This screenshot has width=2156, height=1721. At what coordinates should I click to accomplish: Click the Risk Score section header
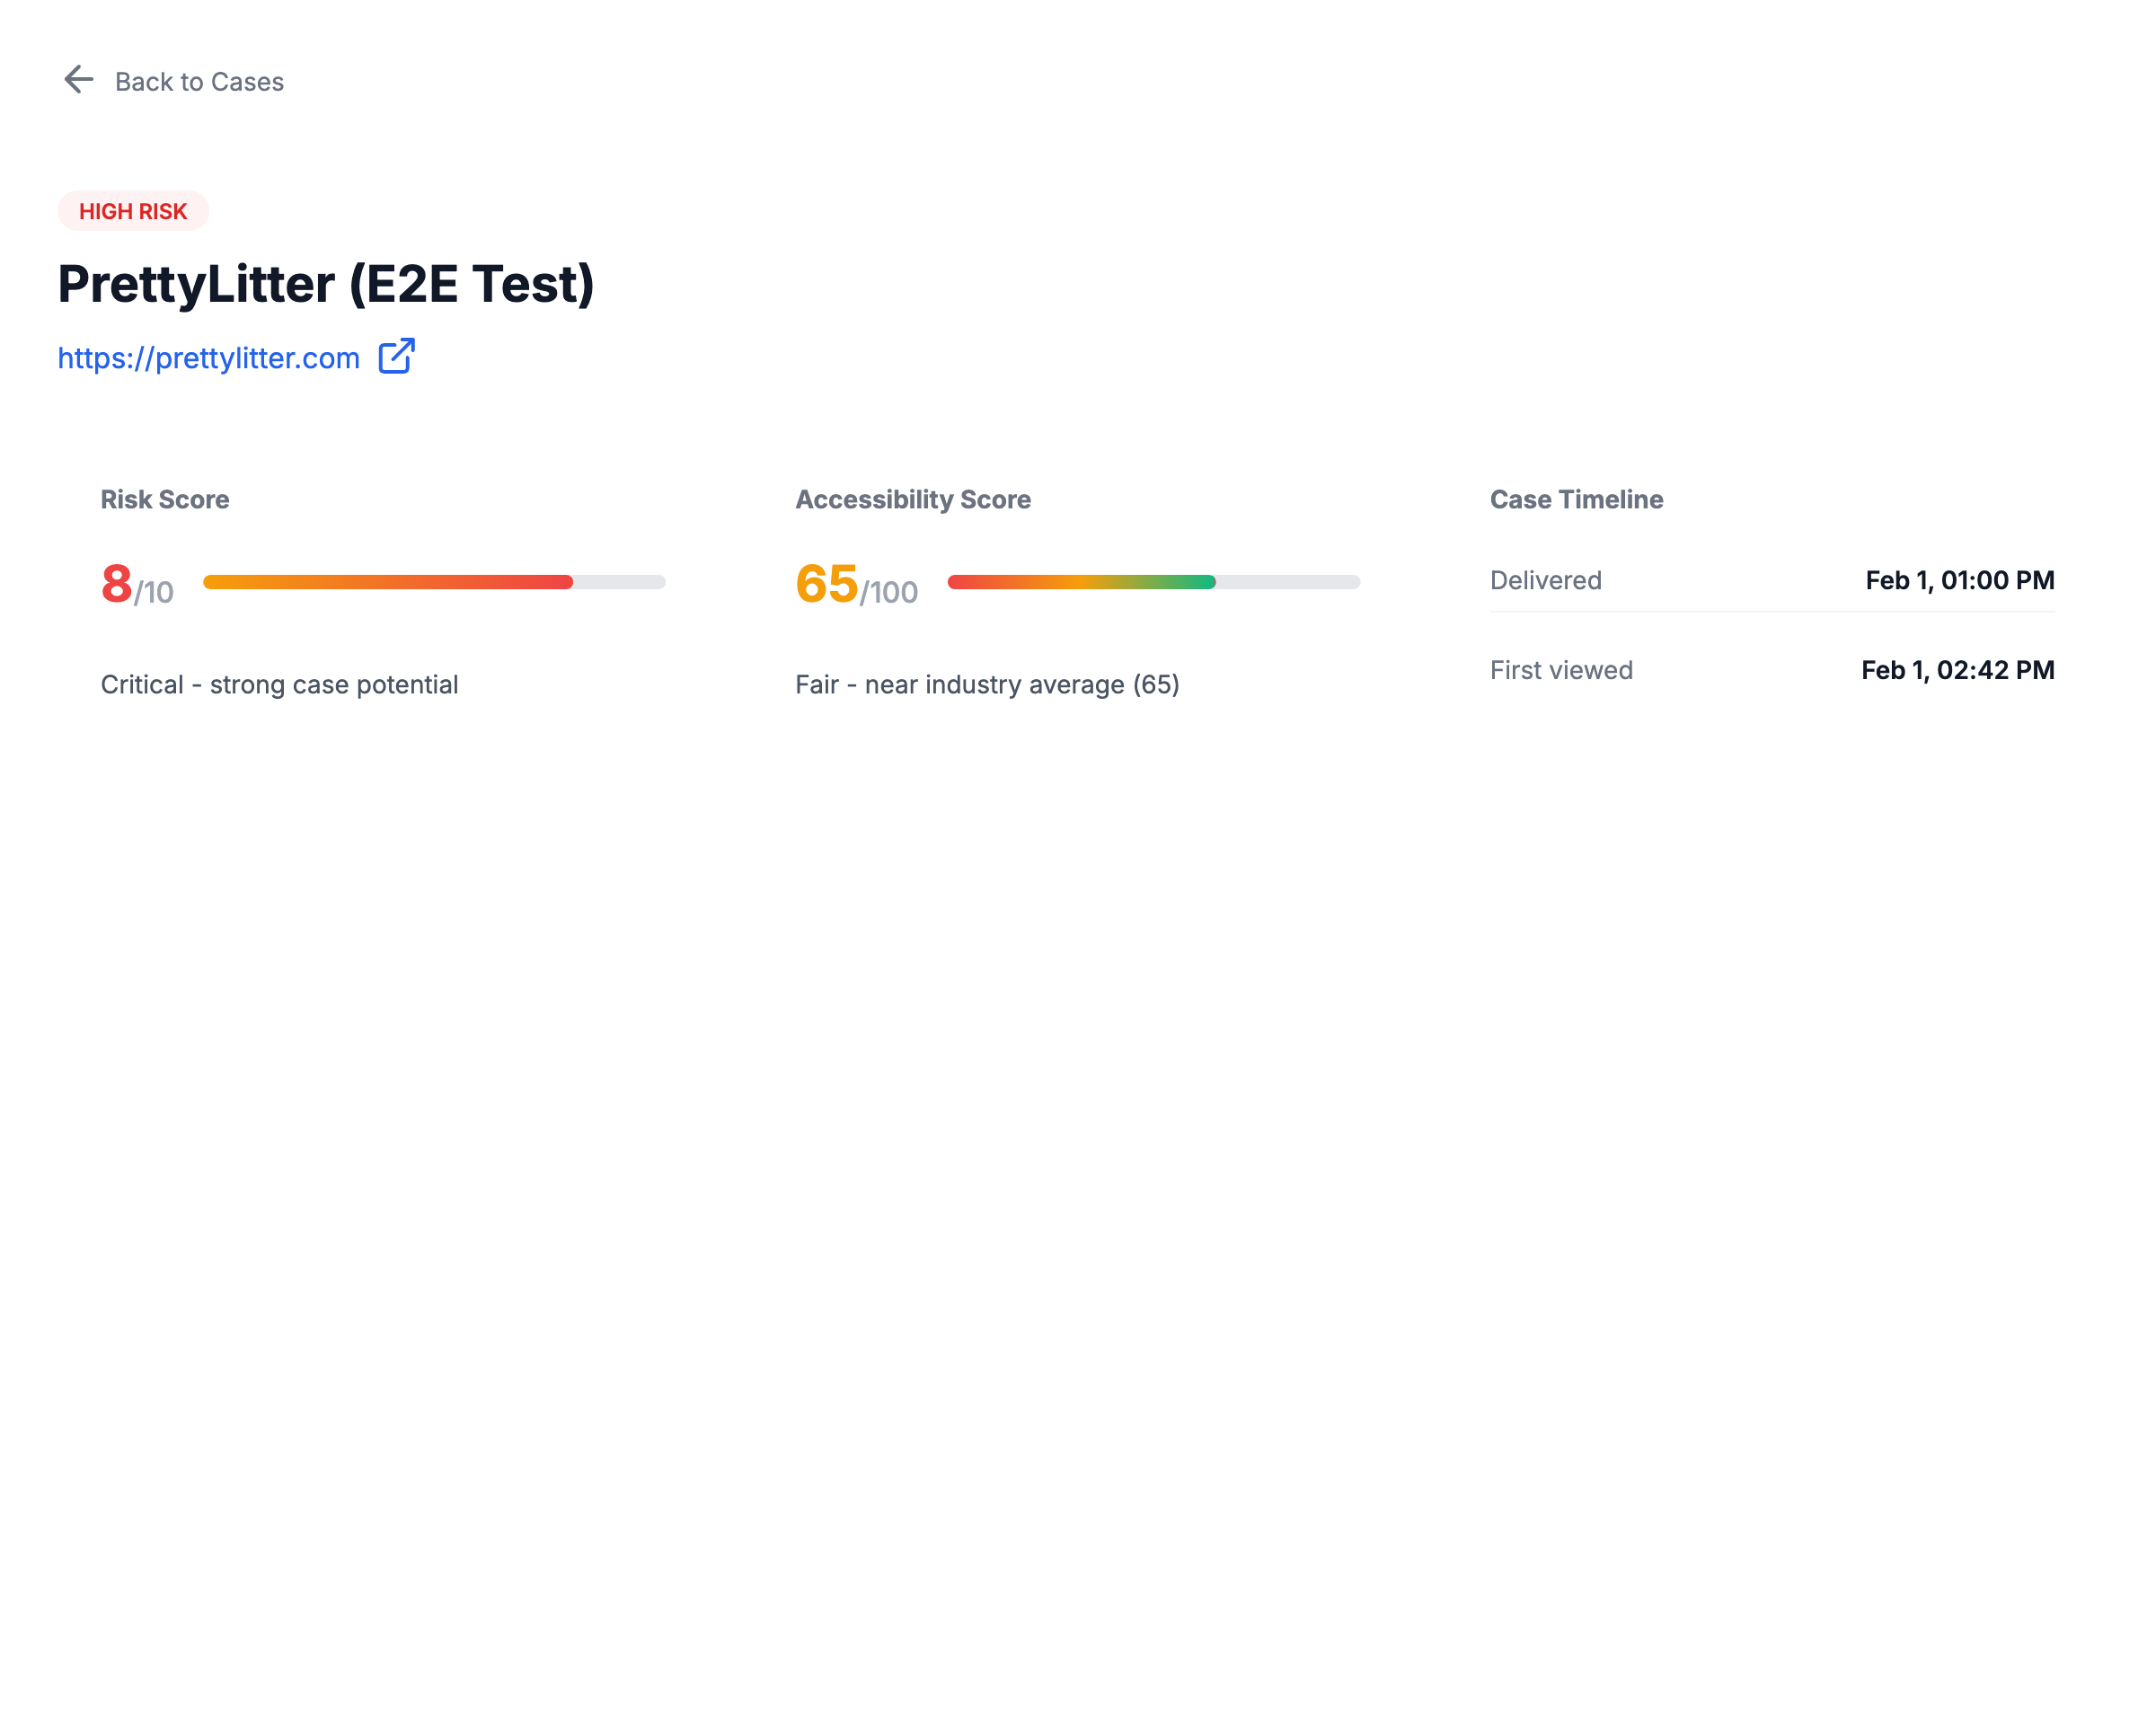pos(164,499)
